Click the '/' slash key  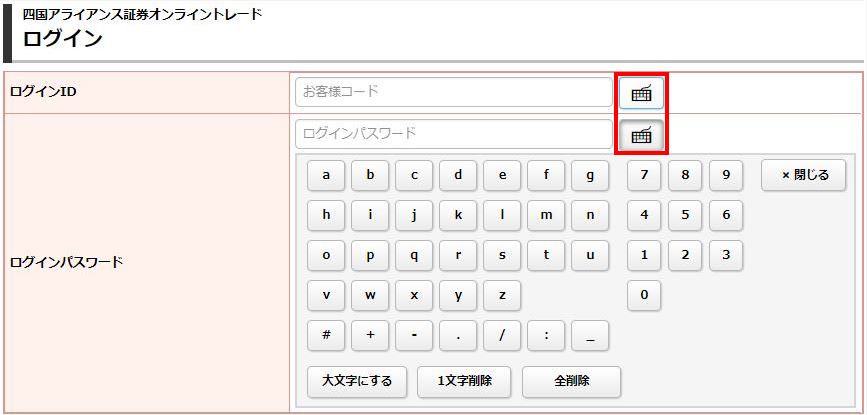502,335
